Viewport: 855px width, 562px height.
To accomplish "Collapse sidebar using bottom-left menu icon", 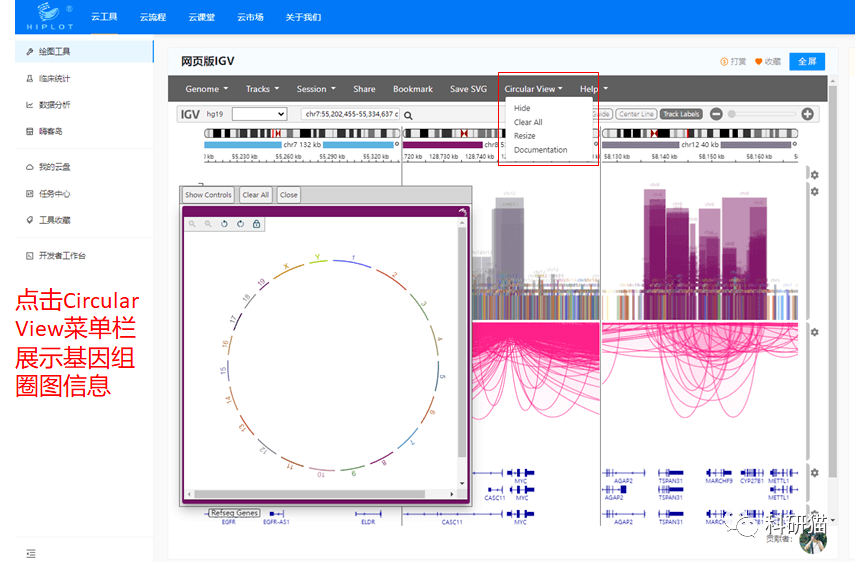I will (30, 553).
